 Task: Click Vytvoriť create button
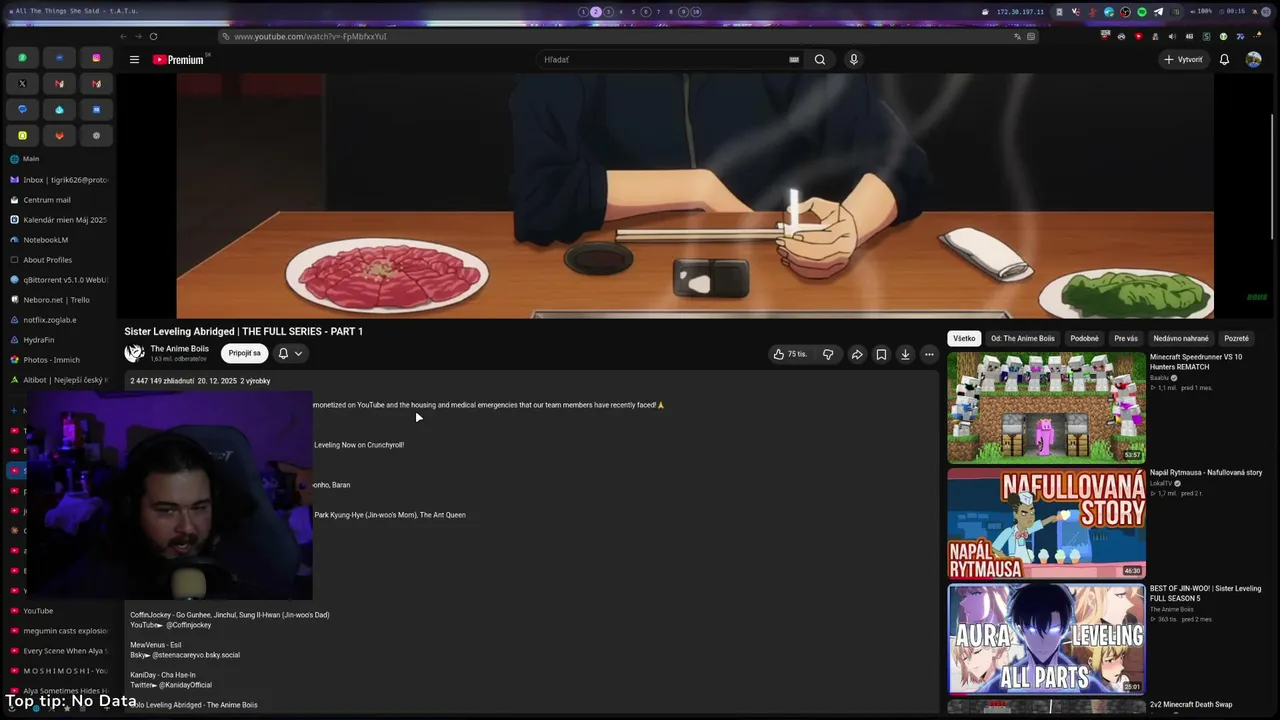point(1183,60)
